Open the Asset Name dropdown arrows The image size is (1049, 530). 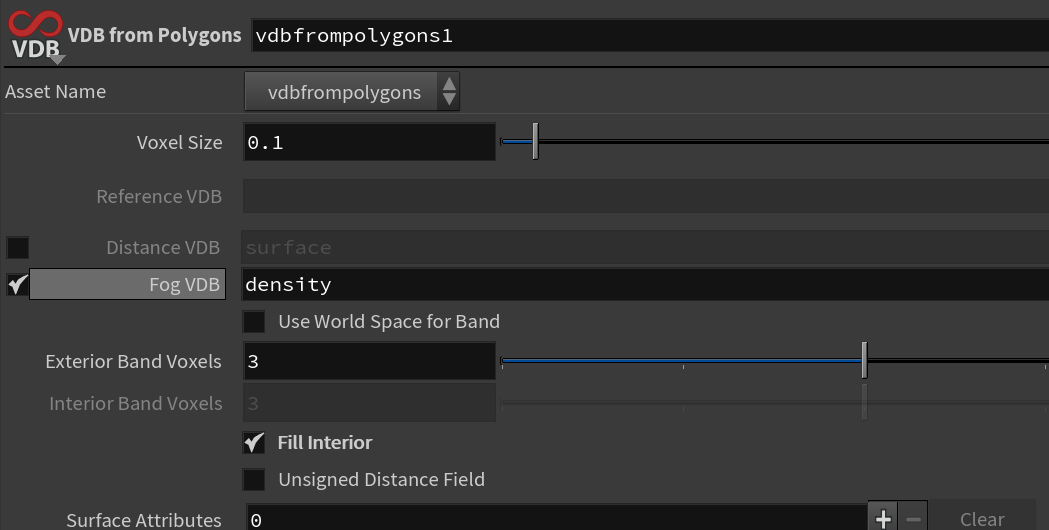click(x=449, y=92)
